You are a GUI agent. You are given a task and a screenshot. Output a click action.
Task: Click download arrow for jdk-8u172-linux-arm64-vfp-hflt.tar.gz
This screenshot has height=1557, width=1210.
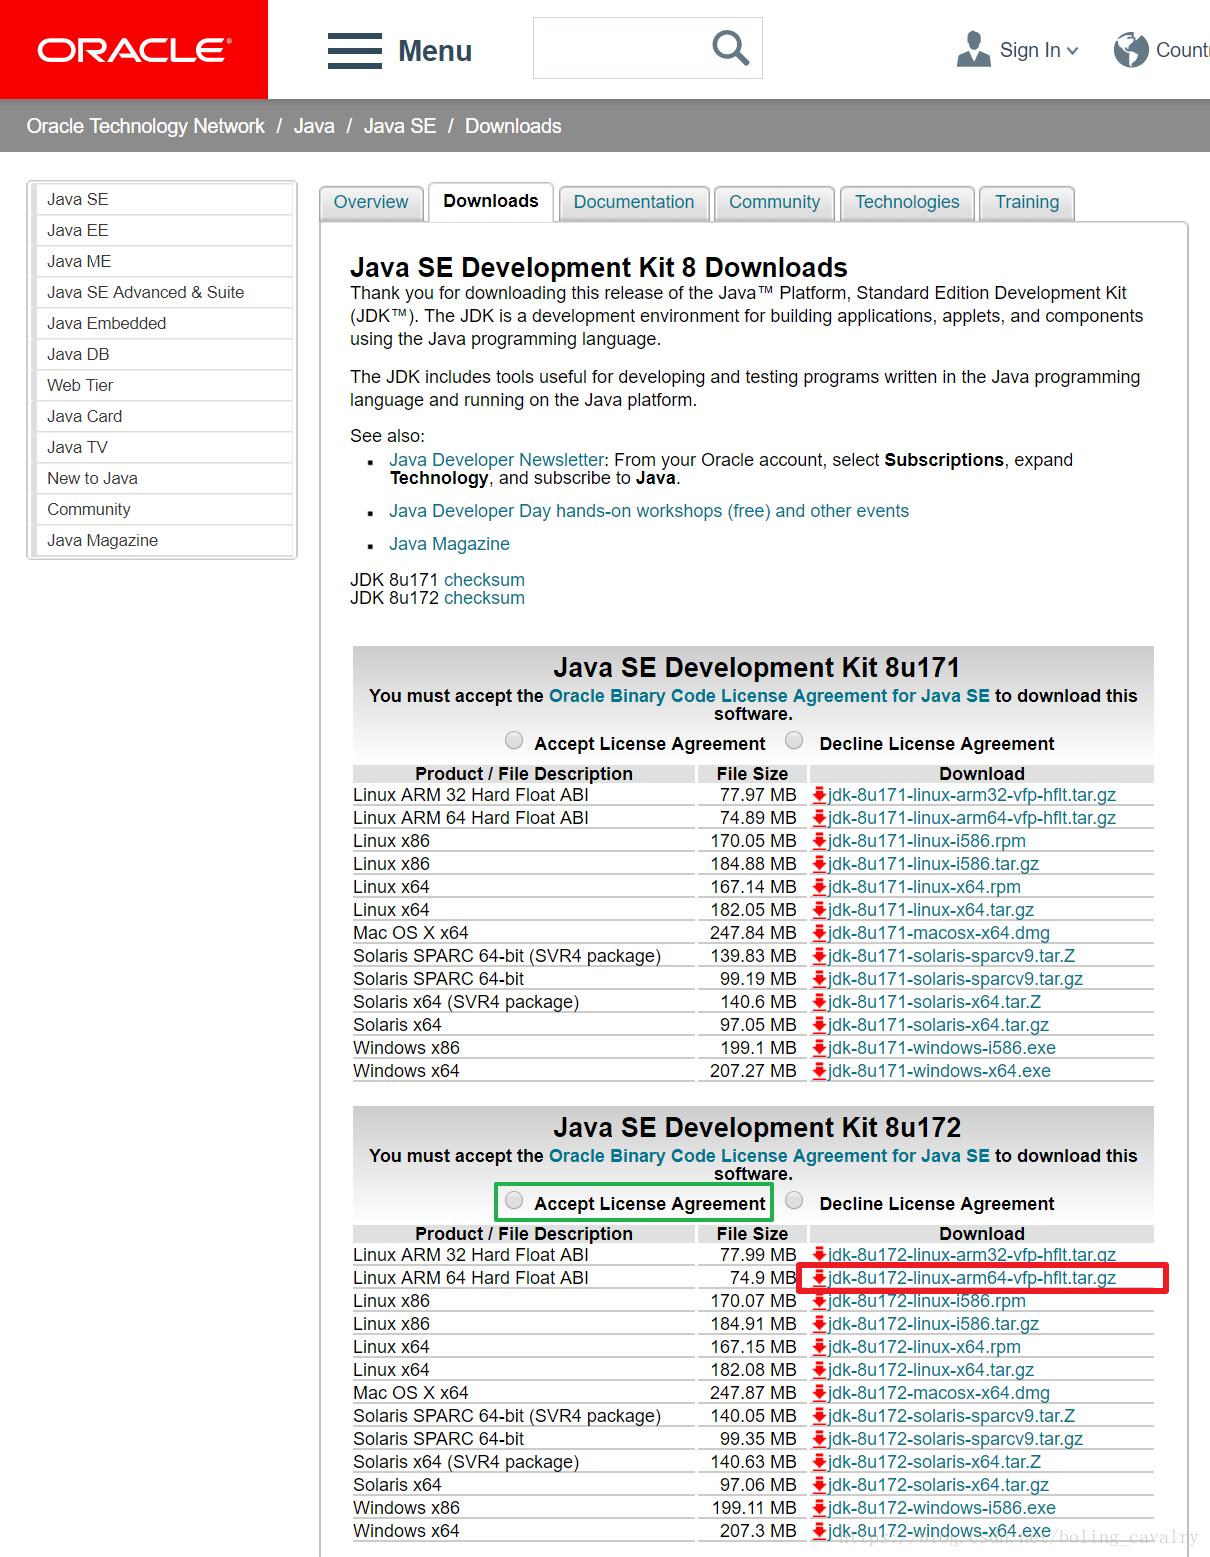(818, 1277)
